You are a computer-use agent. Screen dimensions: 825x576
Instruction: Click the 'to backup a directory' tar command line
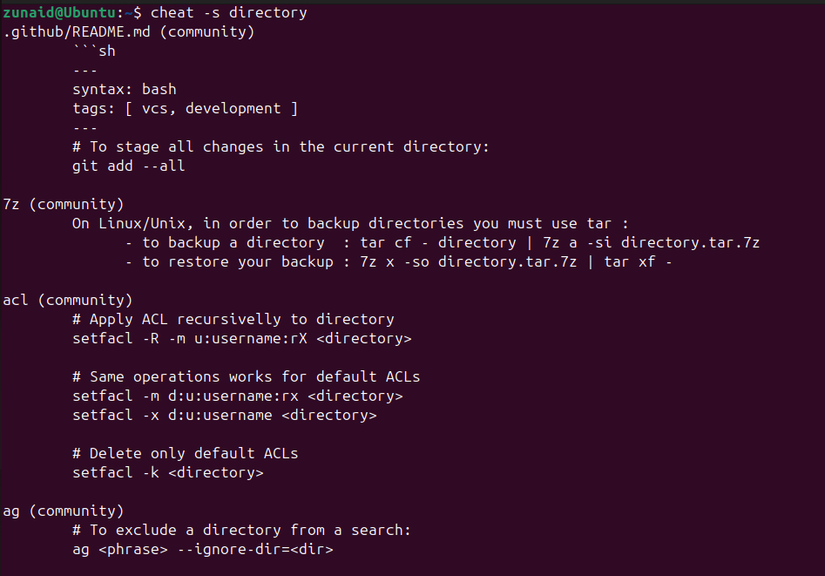(x=444, y=243)
